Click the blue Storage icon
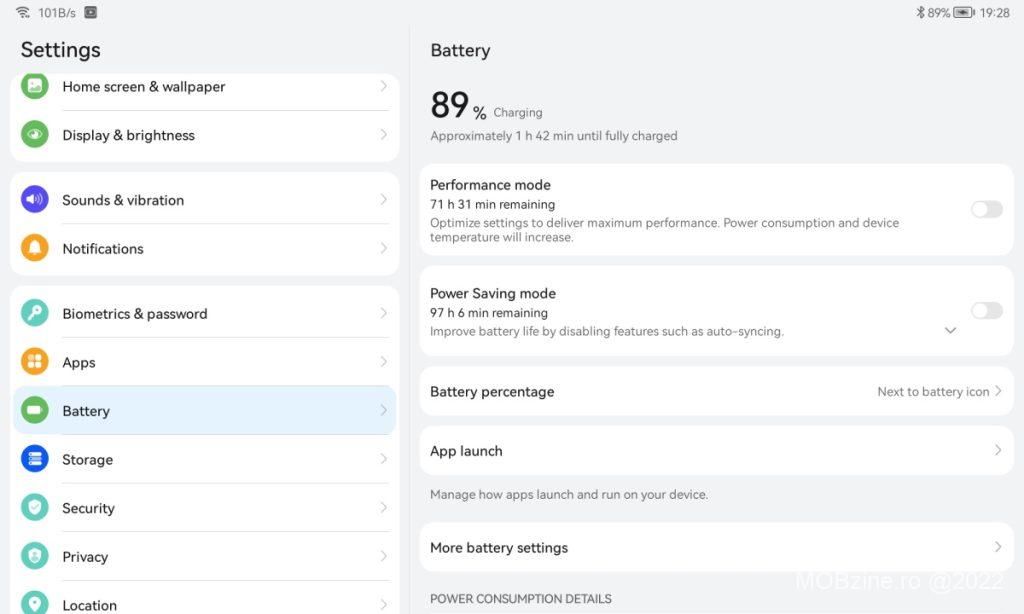 coord(35,459)
